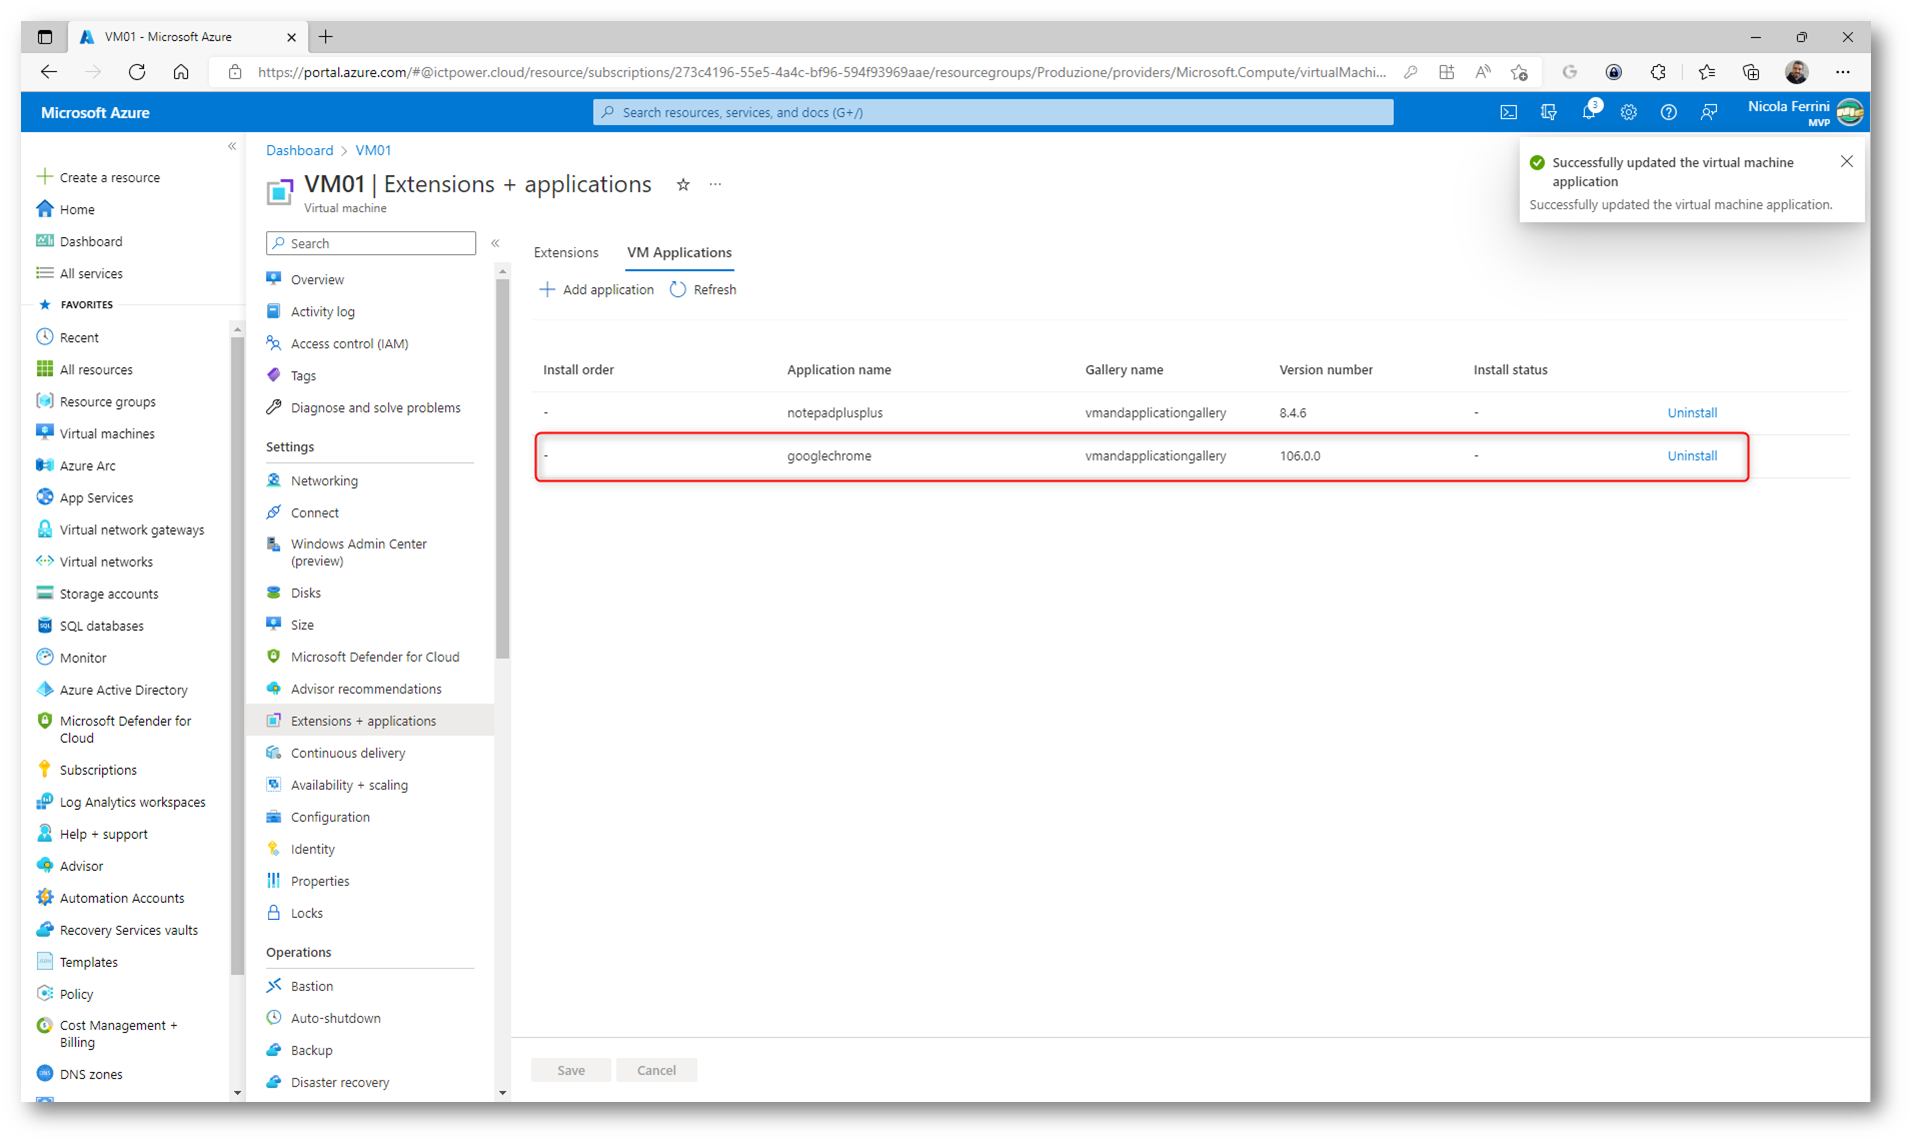Focus the Azure global search bar
The image size is (1913, 1144).
(x=993, y=113)
